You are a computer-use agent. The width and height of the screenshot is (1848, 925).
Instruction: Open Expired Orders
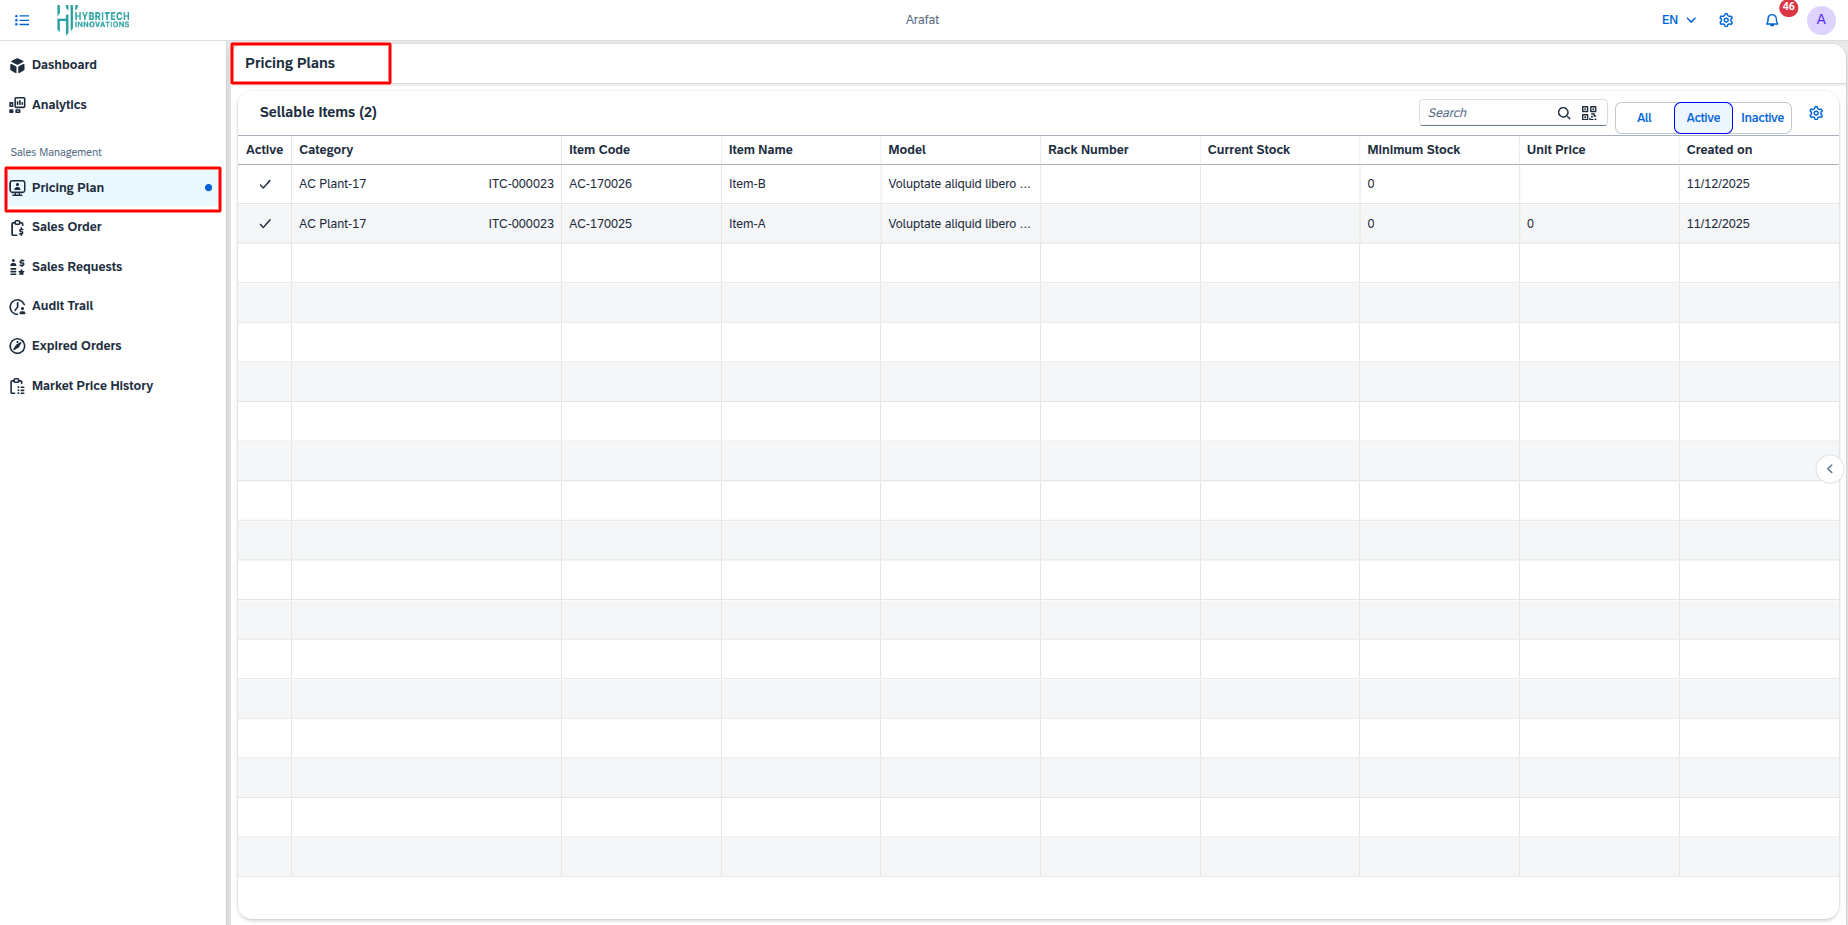tap(76, 345)
